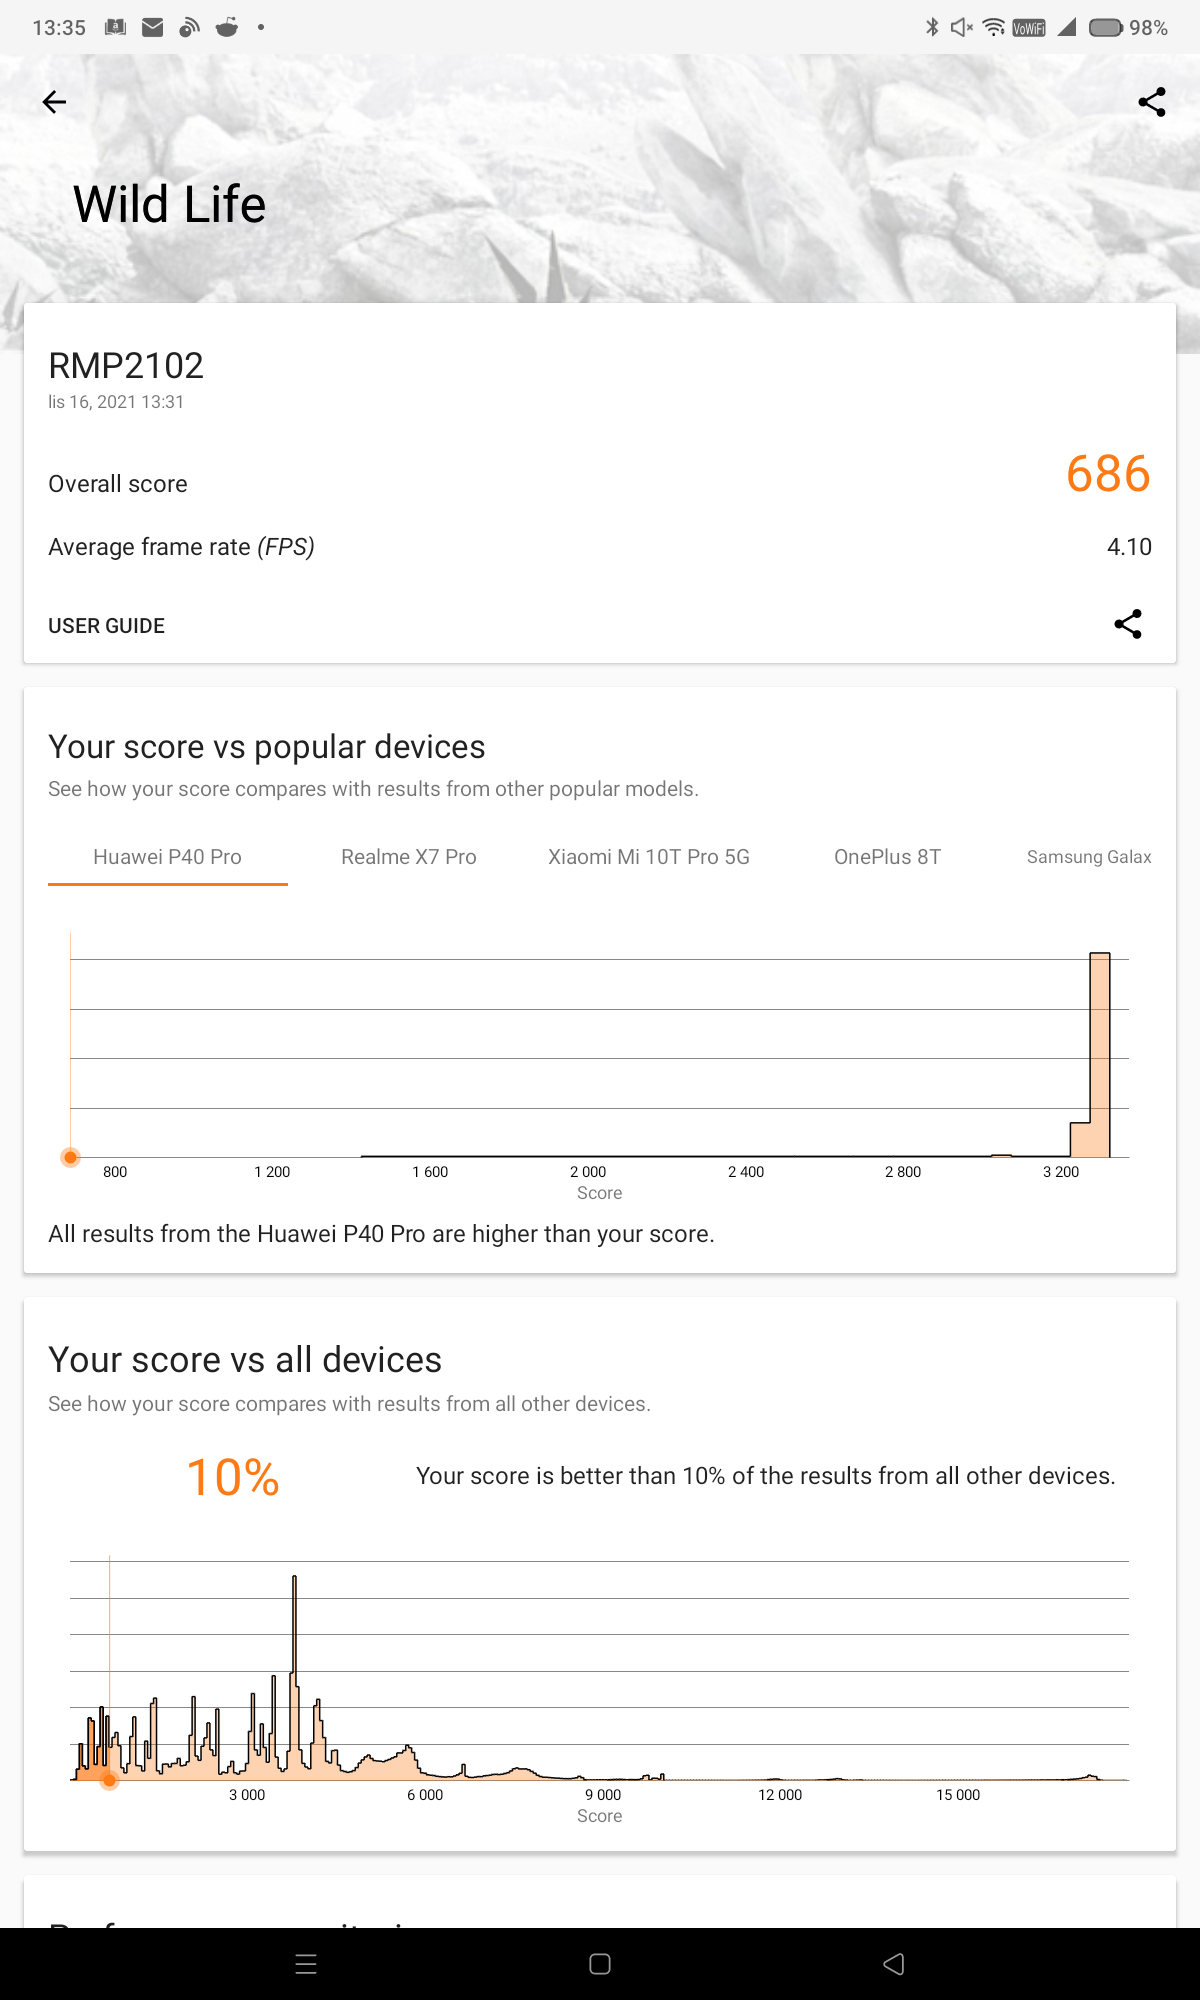Share result using the score card icon
The width and height of the screenshot is (1200, 2000).
coord(1128,624)
